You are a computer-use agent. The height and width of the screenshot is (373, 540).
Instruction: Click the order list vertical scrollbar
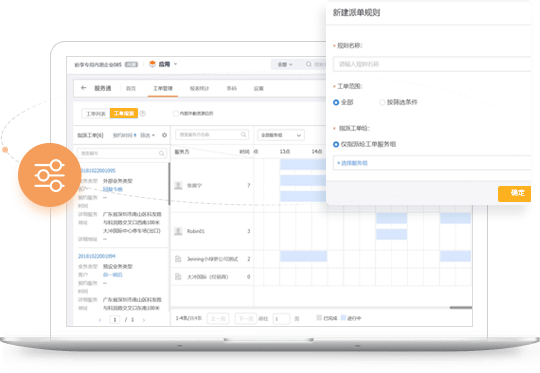(169, 184)
